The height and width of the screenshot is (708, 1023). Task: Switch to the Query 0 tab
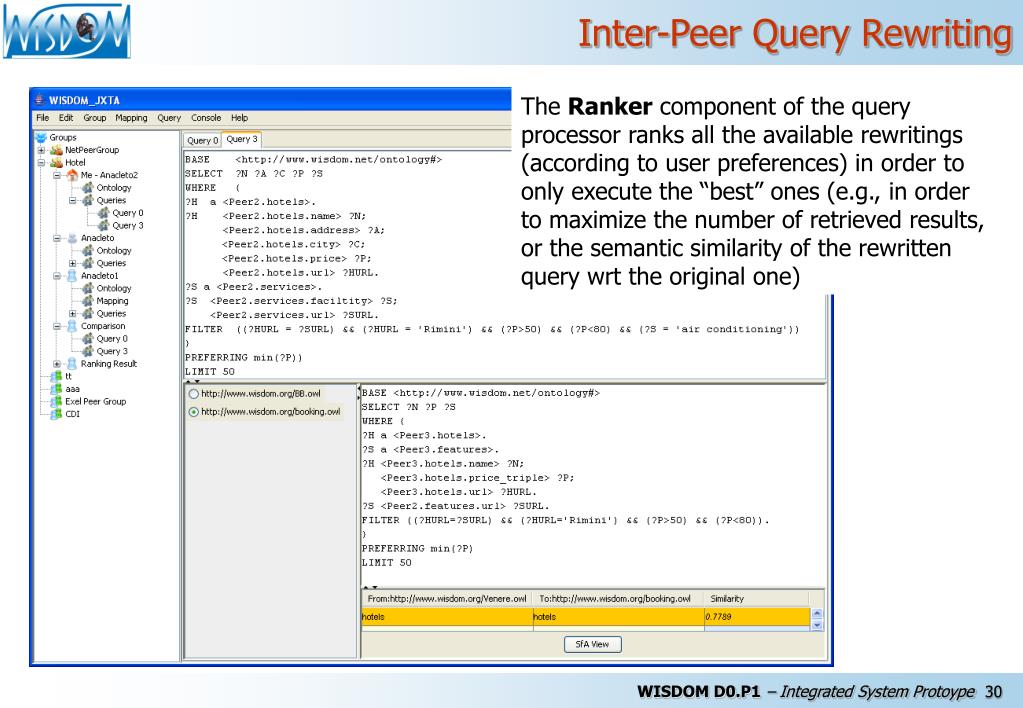point(202,140)
